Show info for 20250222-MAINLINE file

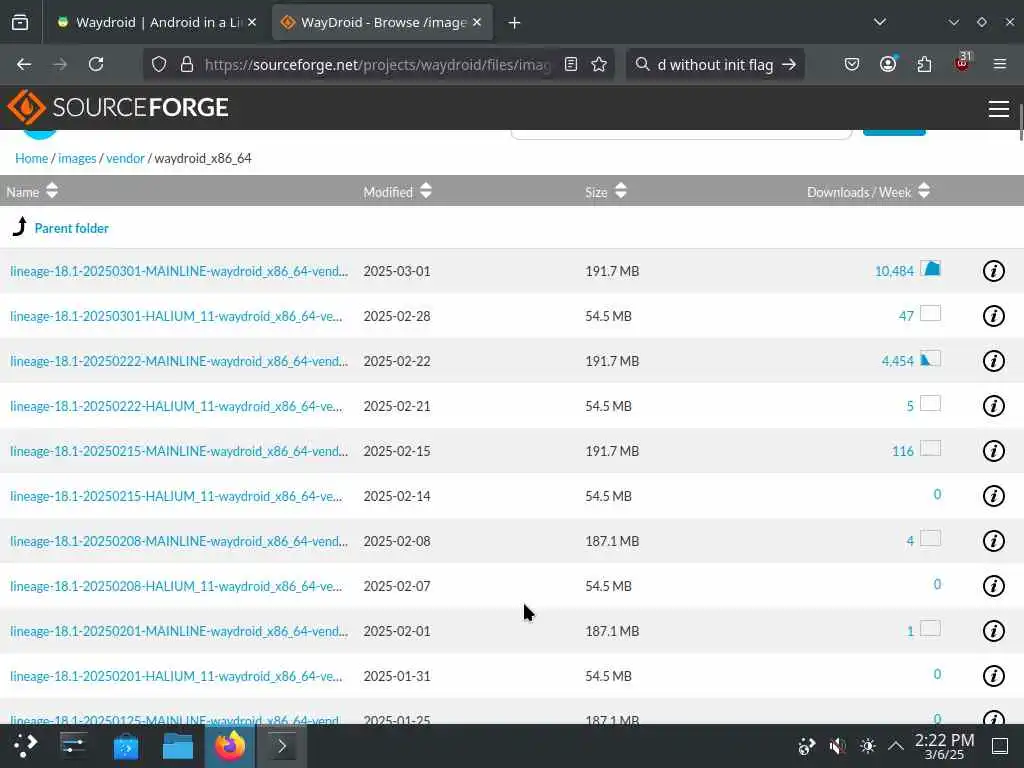click(993, 361)
